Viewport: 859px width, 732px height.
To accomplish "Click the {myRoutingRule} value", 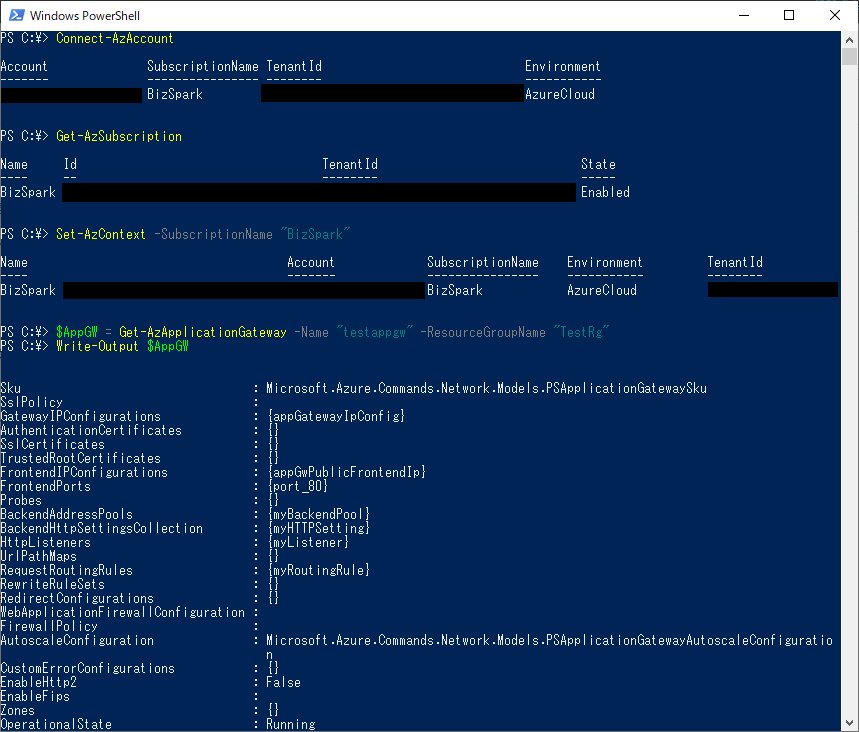I will click(318, 570).
